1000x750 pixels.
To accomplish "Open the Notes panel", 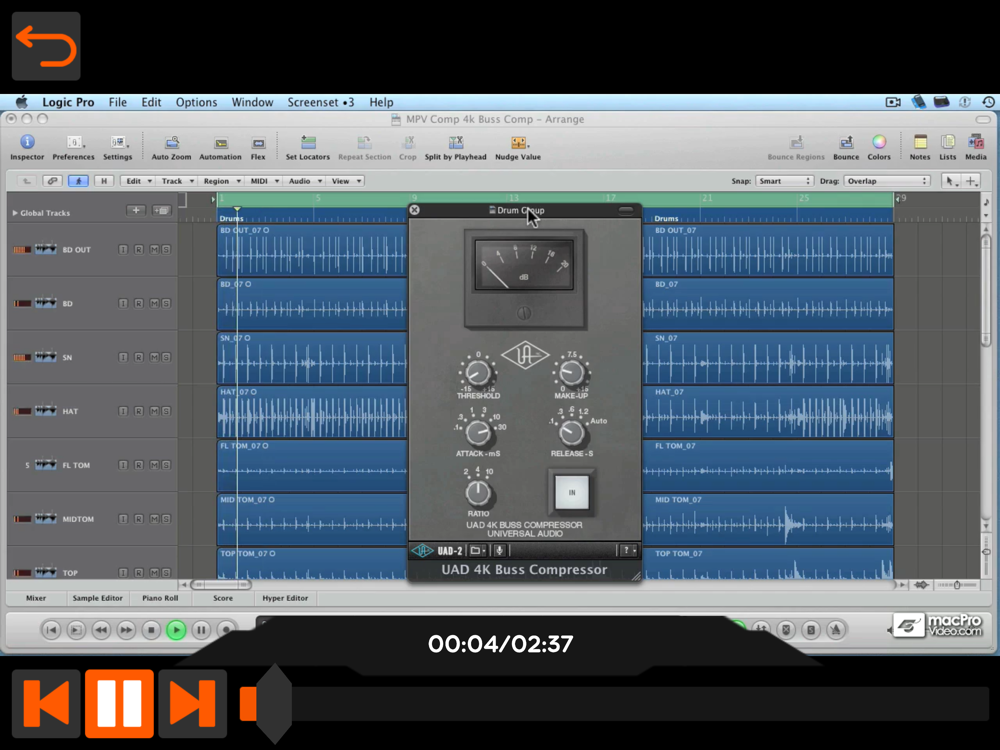I will 920,147.
